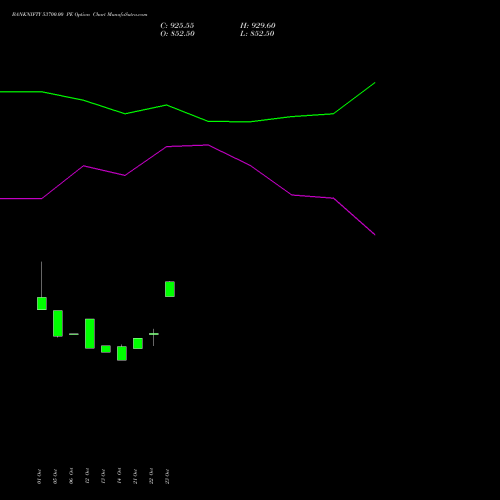
Task: Click the open value O: 852.50
Action: 177,34
